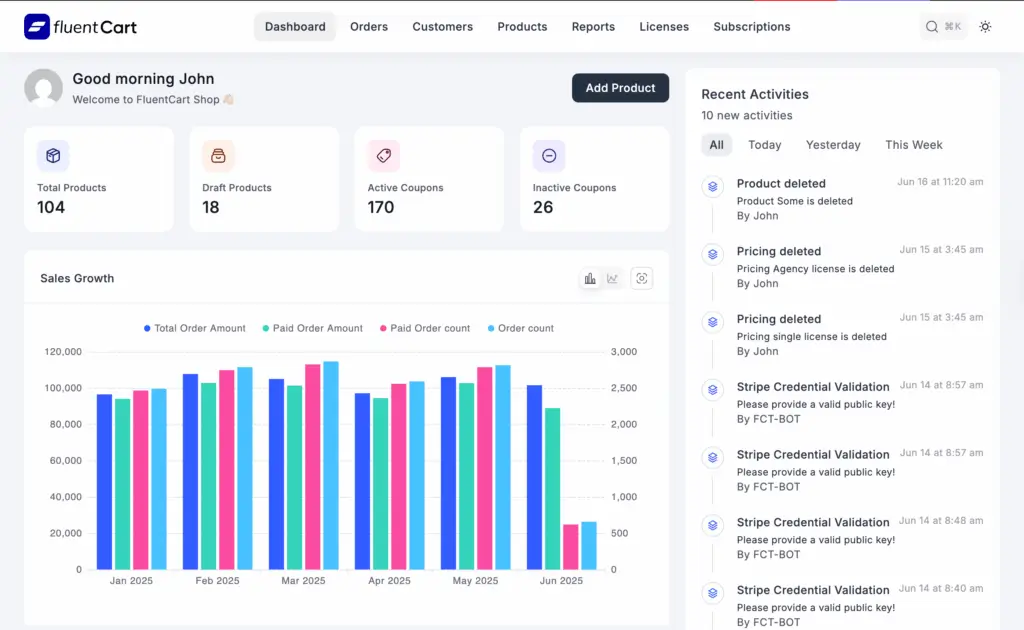Switch Sales Growth to line chart view
Viewport: 1024px width, 630px height.
pos(613,278)
